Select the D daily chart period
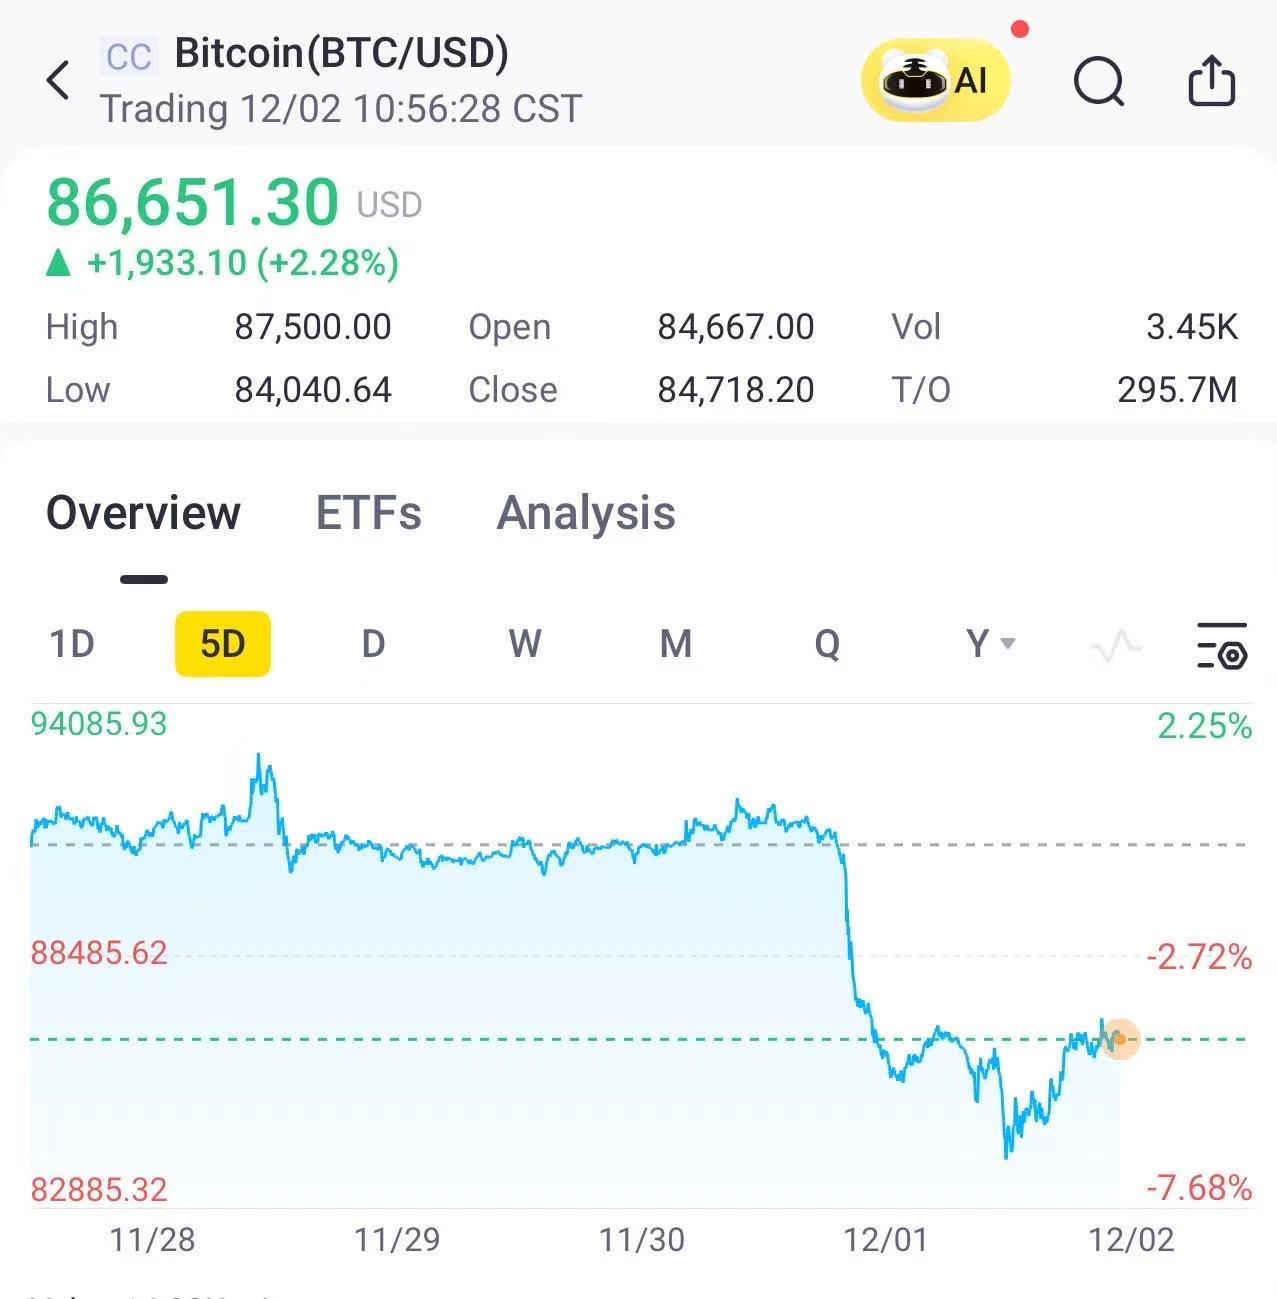 [x=373, y=644]
